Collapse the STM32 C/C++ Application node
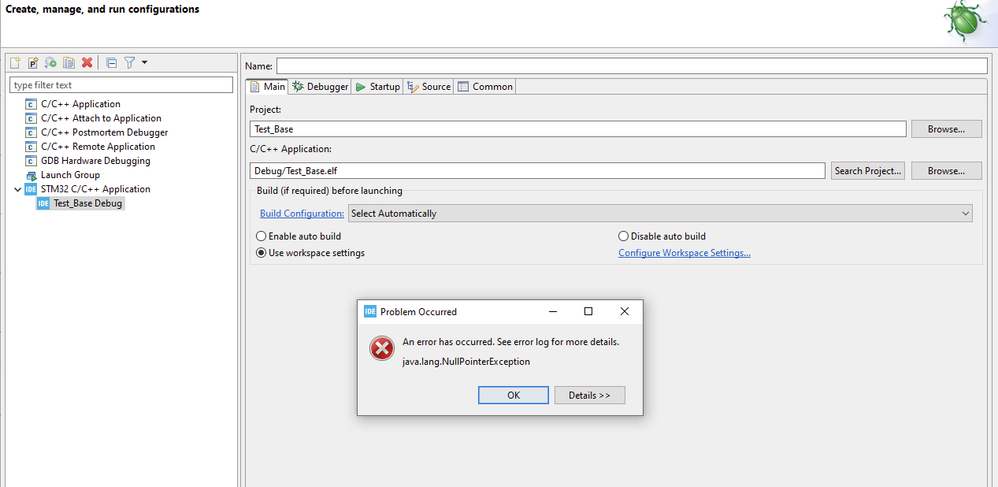This screenshot has width=998, height=487. pos(16,189)
